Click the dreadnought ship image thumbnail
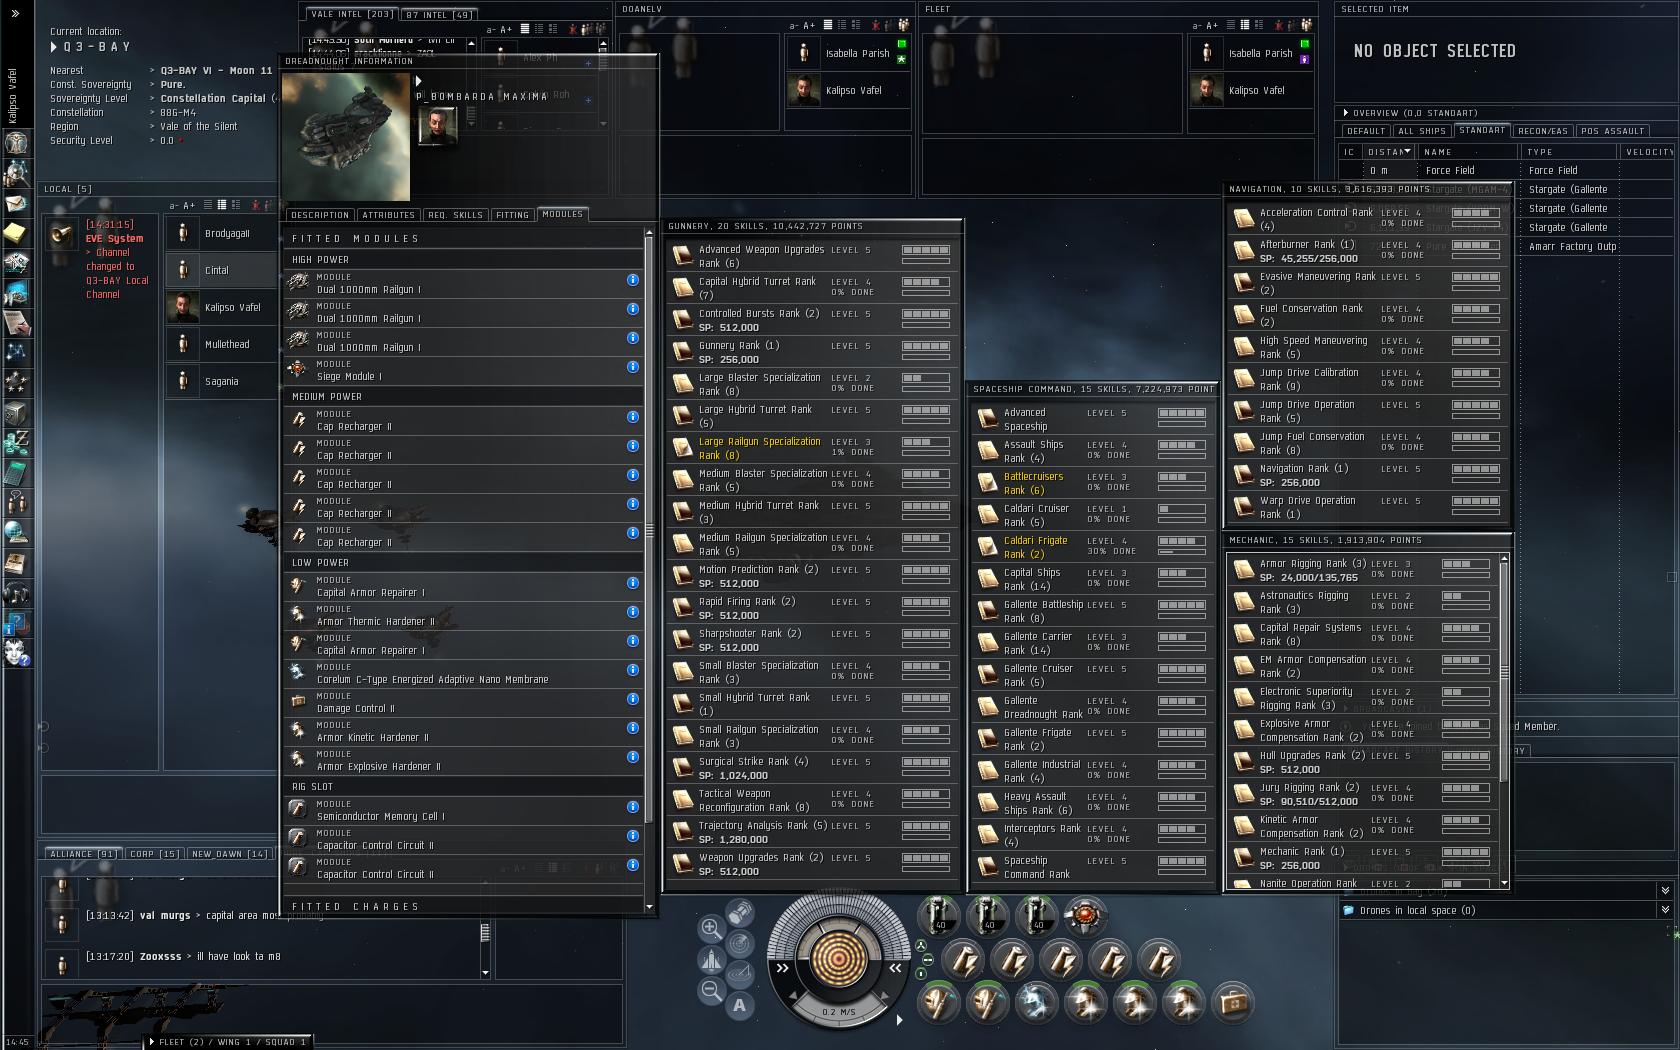 346,137
